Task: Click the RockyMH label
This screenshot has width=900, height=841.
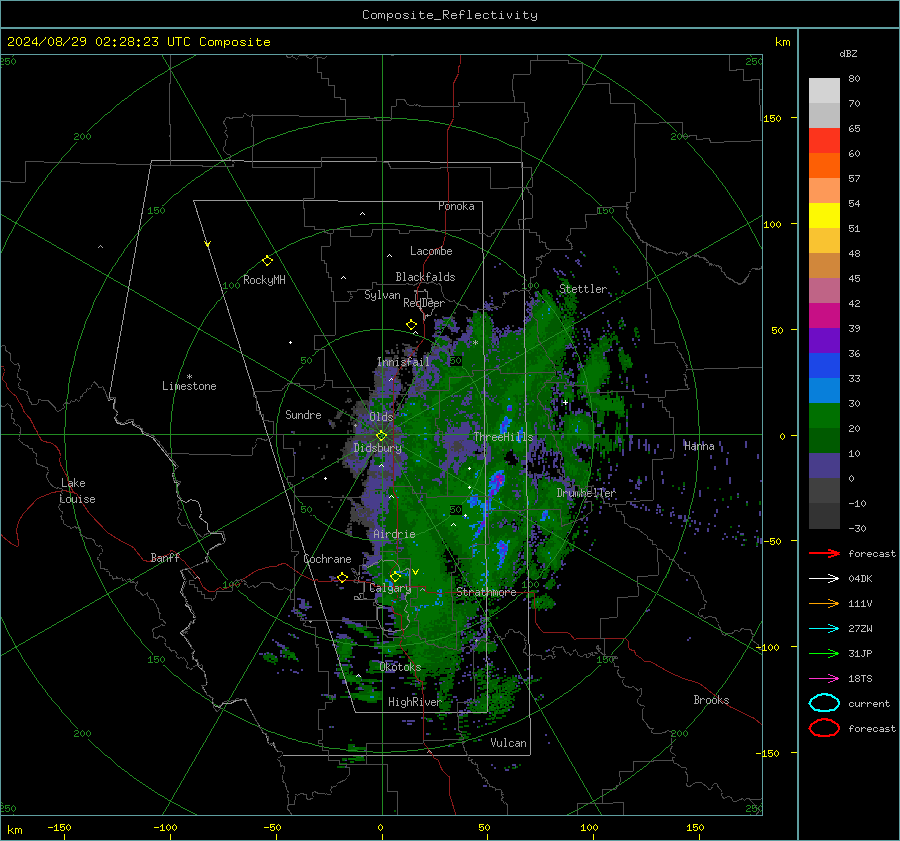Action: (x=264, y=280)
